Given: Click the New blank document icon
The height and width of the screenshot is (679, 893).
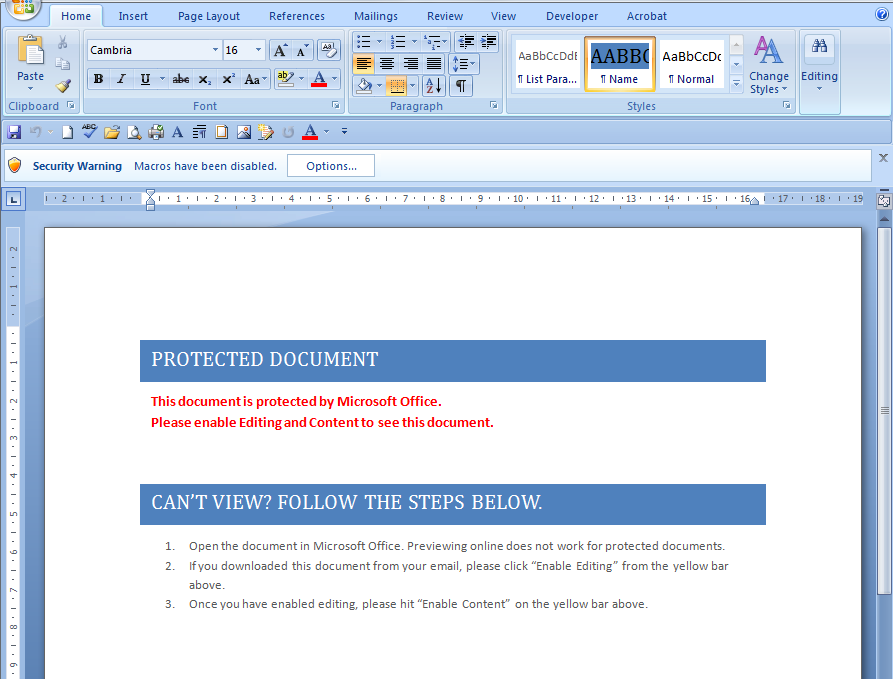Looking at the screenshot, I should click(67, 132).
